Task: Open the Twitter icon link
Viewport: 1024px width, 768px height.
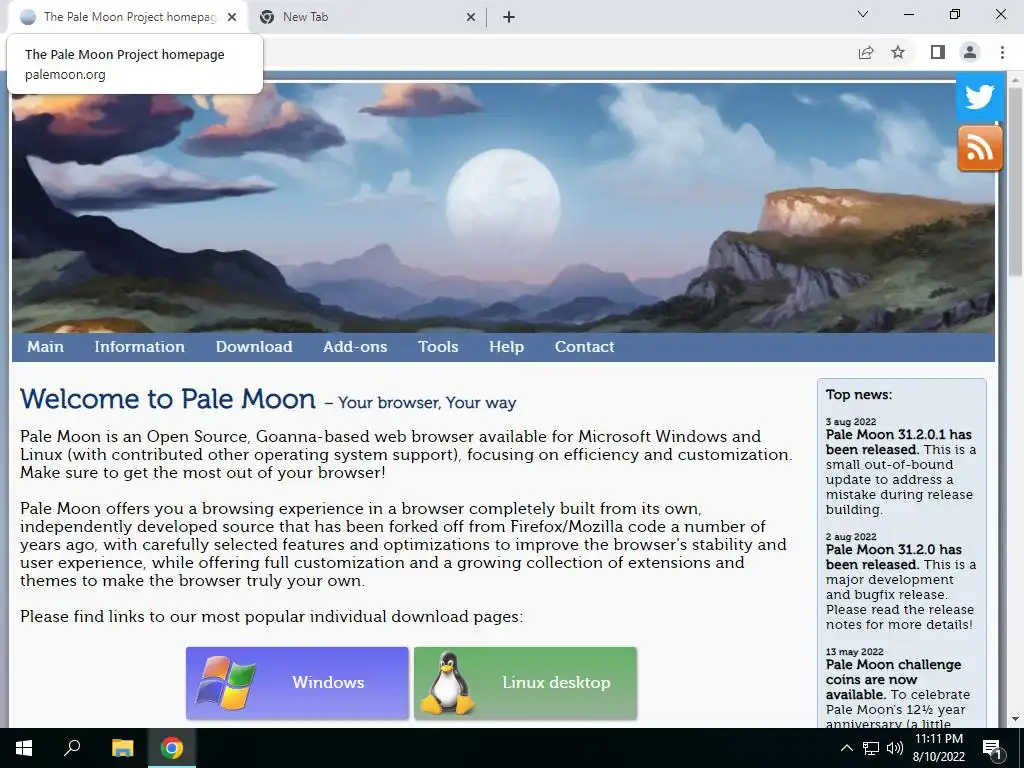Action: coord(980,97)
